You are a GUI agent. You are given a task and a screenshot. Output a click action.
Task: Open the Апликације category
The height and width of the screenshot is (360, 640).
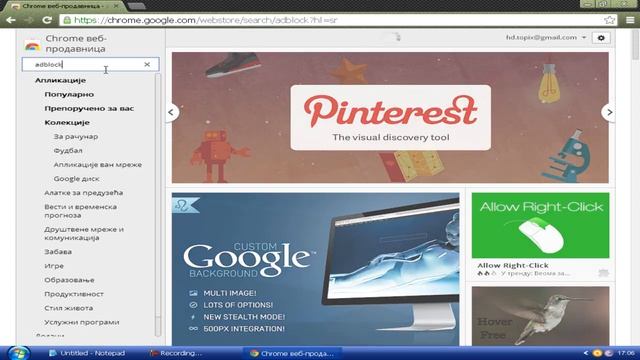pos(60,80)
